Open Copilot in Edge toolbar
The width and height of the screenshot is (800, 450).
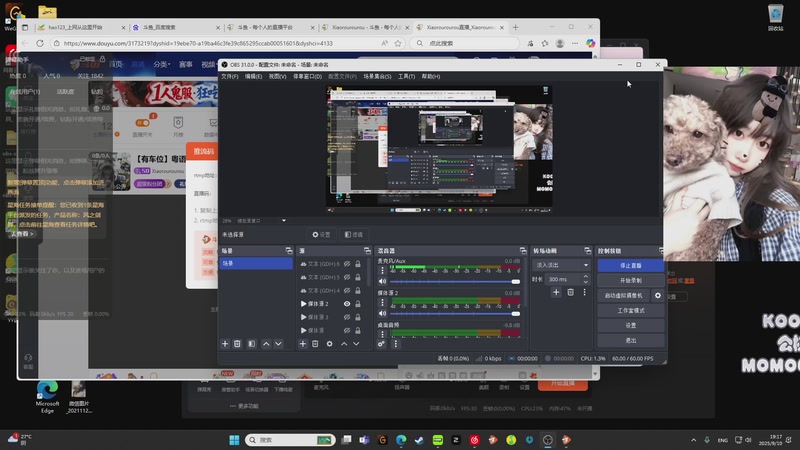pos(590,43)
